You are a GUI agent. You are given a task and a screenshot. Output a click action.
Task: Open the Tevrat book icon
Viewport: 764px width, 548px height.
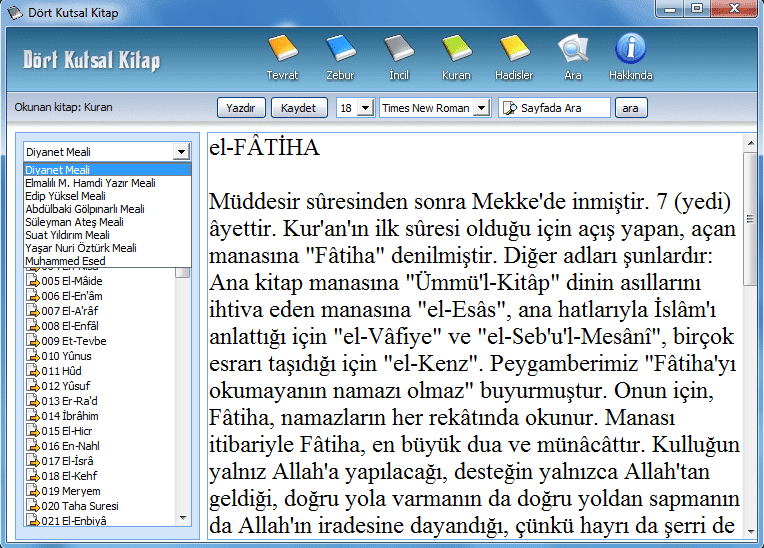click(x=283, y=48)
